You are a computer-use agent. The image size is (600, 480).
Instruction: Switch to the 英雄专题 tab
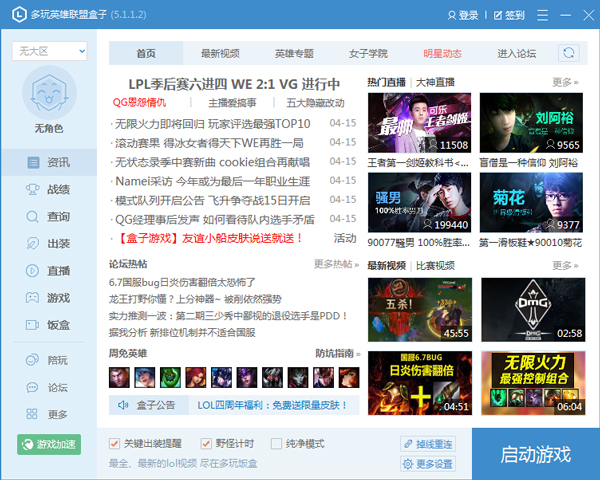(x=294, y=53)
